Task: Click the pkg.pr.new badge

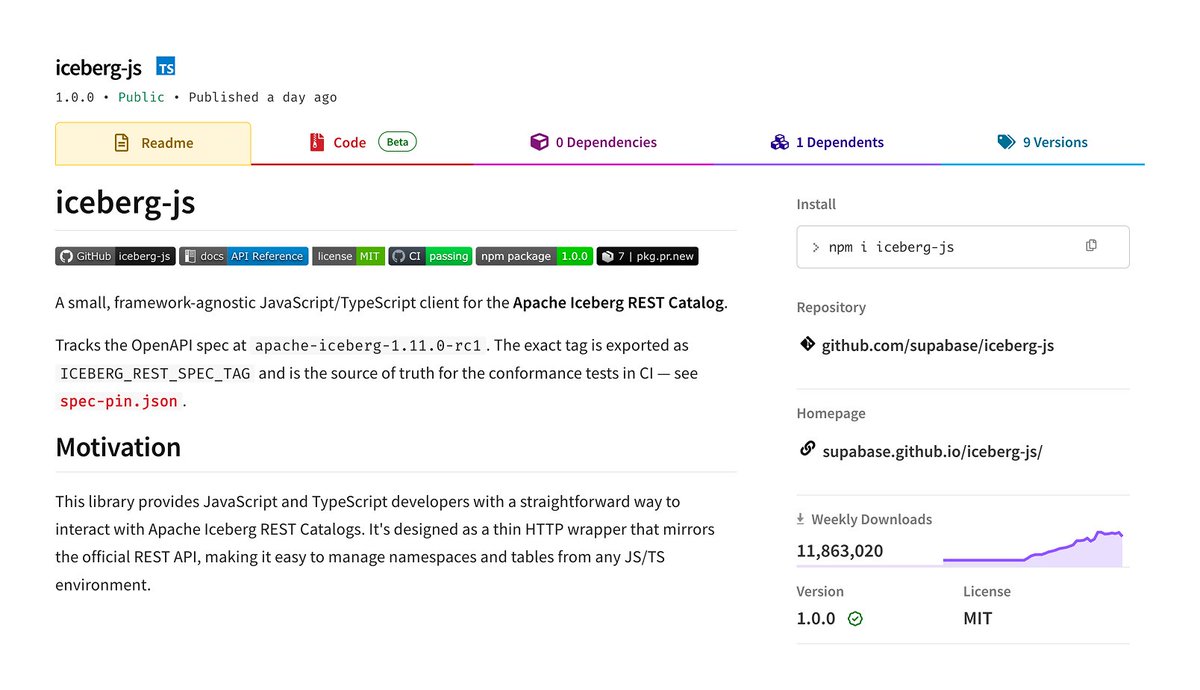Action: [647, 256]
